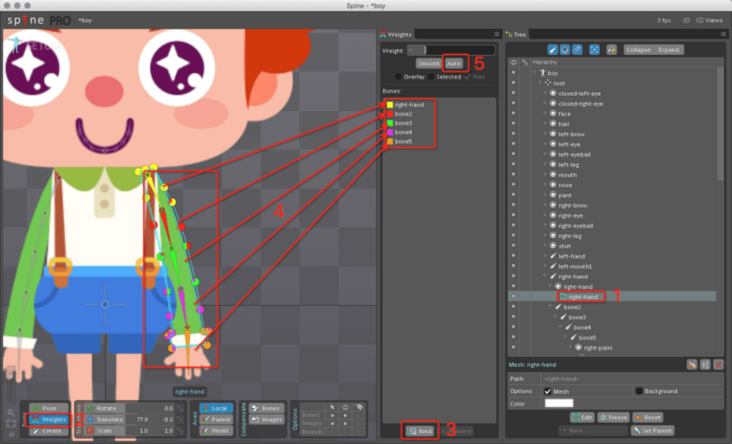Click the bone icon next to bone2
The height and width of the screenshot is (444, 732).
tap(558, 307)
